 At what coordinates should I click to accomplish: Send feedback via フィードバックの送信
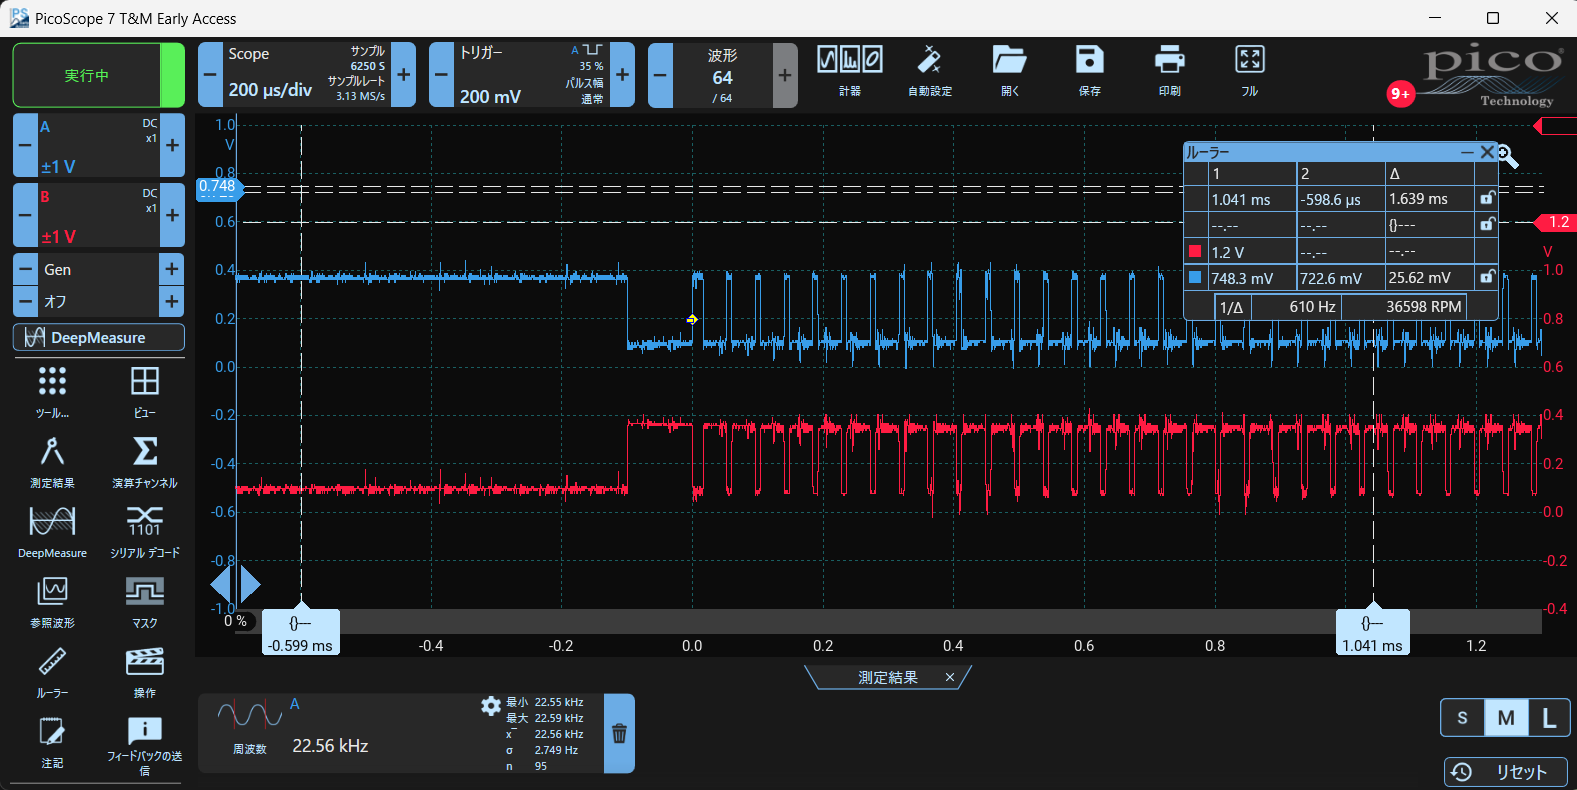145,746
